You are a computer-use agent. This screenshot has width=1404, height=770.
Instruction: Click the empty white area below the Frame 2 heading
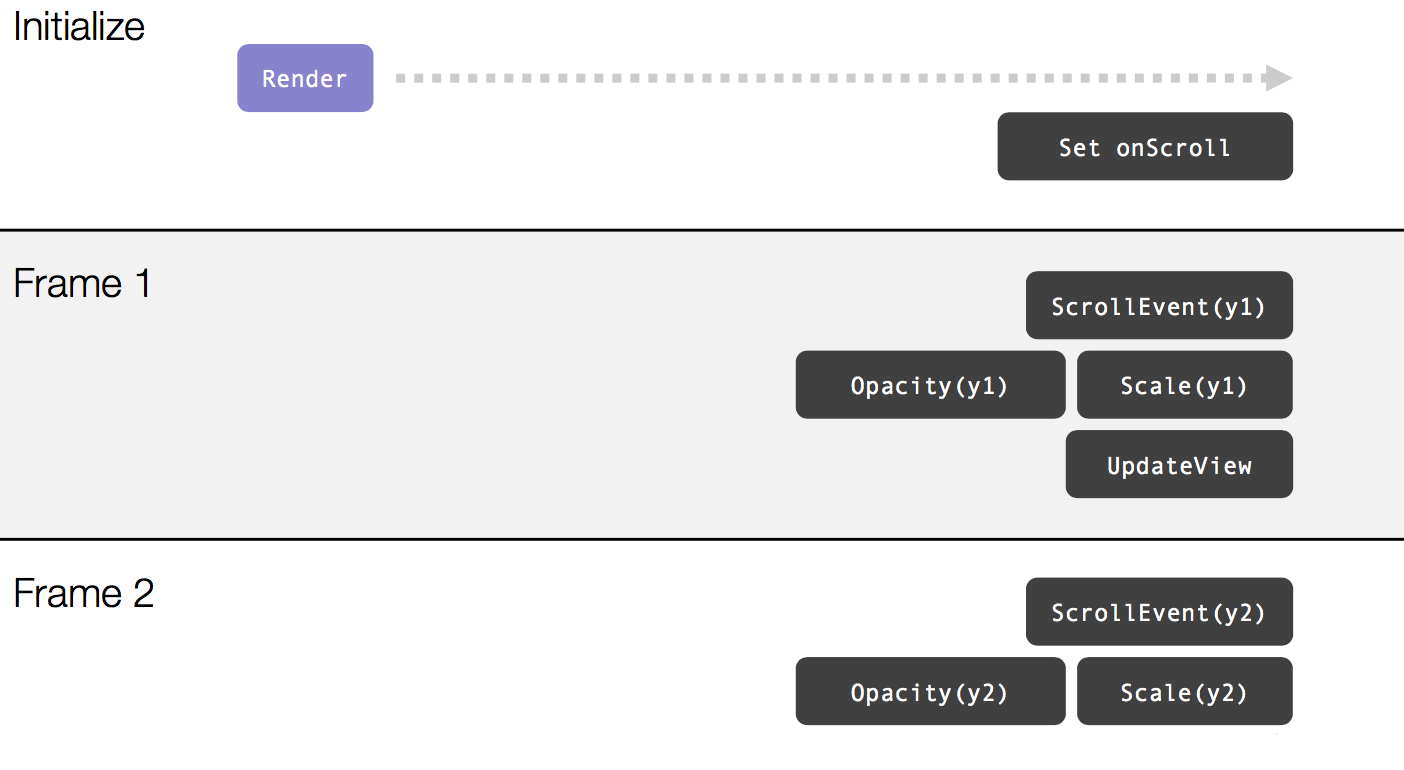tap(300, 690)
